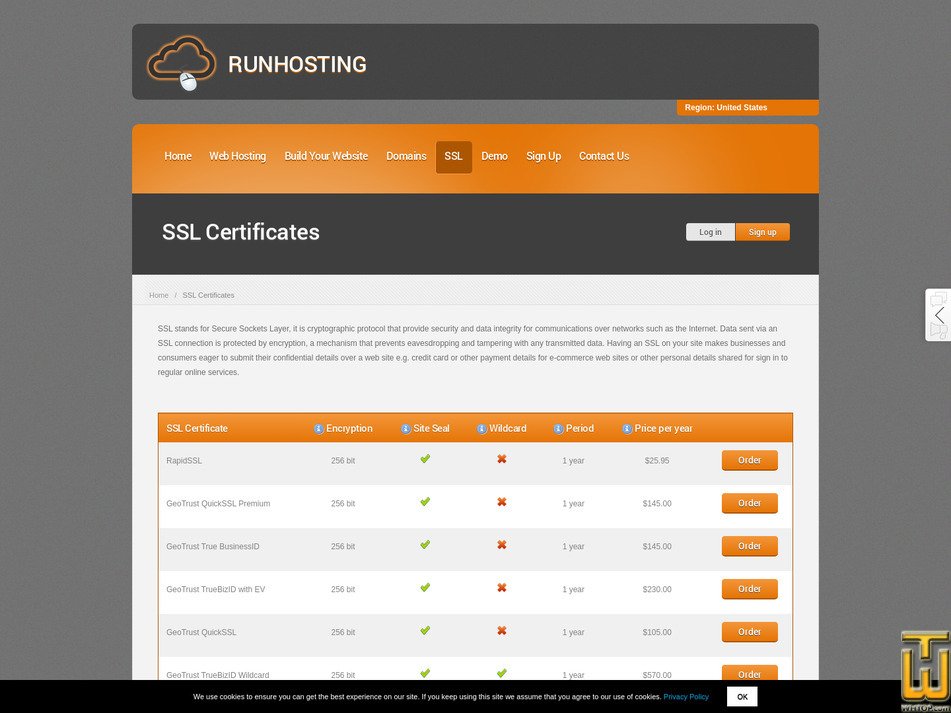The image size is (951, 713).
Task: Switch to the SSL tab in the navigation
Action: [453, 156]
